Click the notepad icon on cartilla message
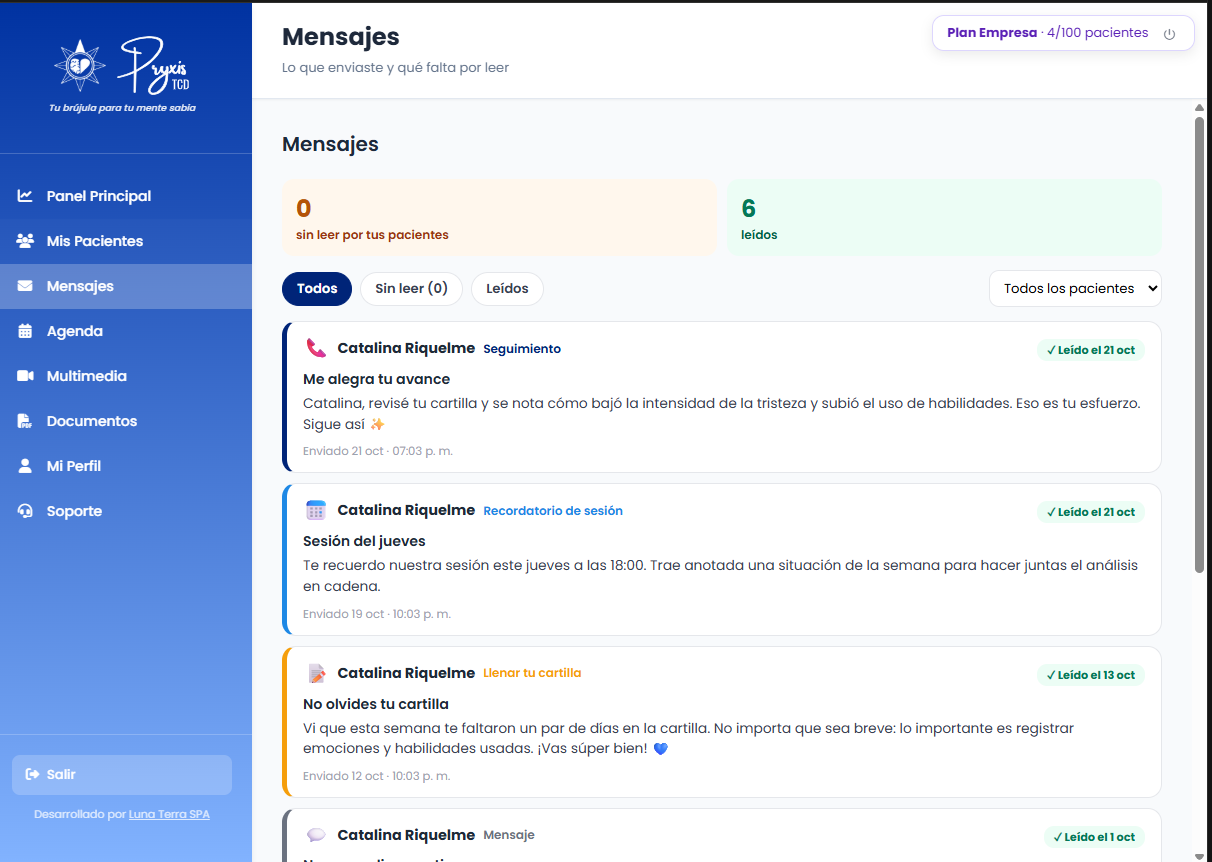 [x=316, y=673]
